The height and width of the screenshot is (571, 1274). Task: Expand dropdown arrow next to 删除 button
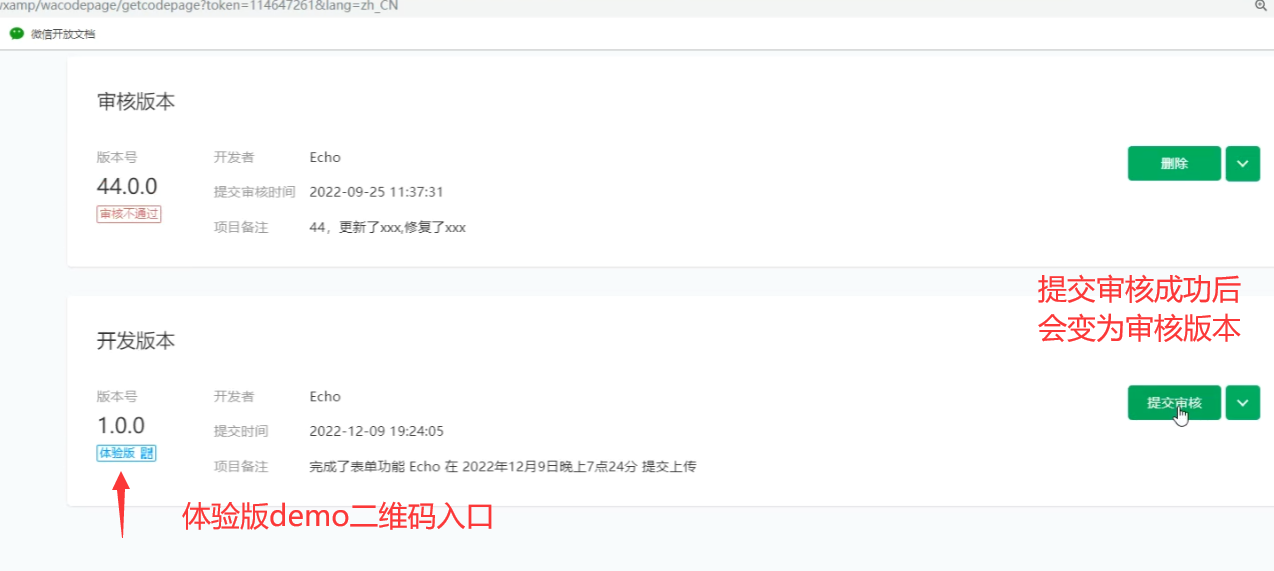1243,164
